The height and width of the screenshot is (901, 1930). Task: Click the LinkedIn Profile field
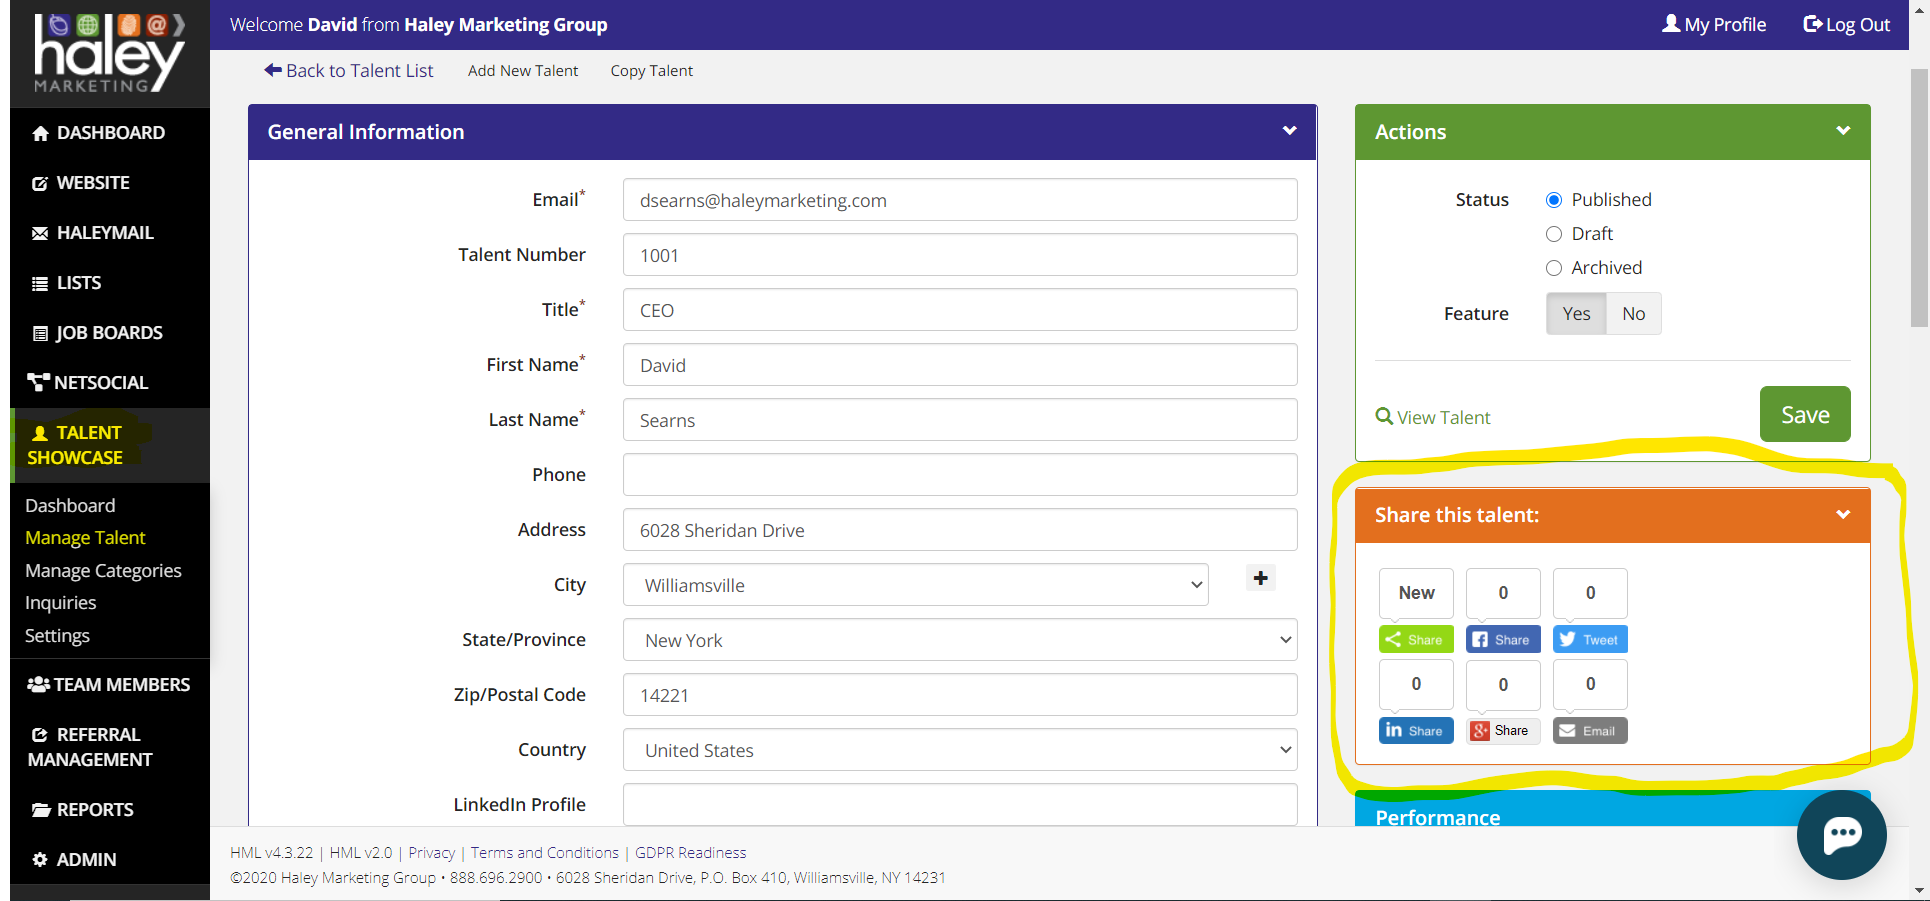960,805
